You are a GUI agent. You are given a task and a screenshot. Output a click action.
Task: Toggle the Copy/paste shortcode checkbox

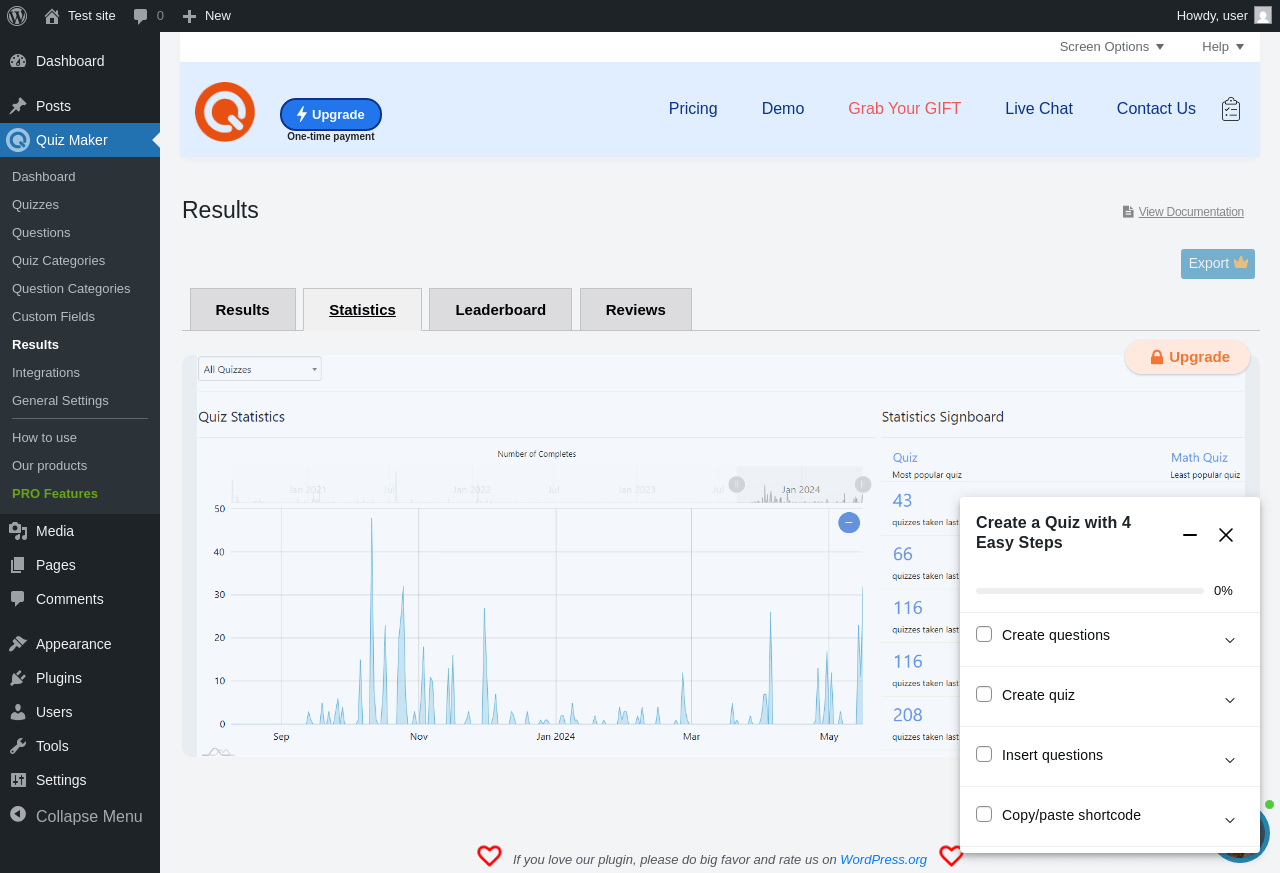(x=984, y=814)
